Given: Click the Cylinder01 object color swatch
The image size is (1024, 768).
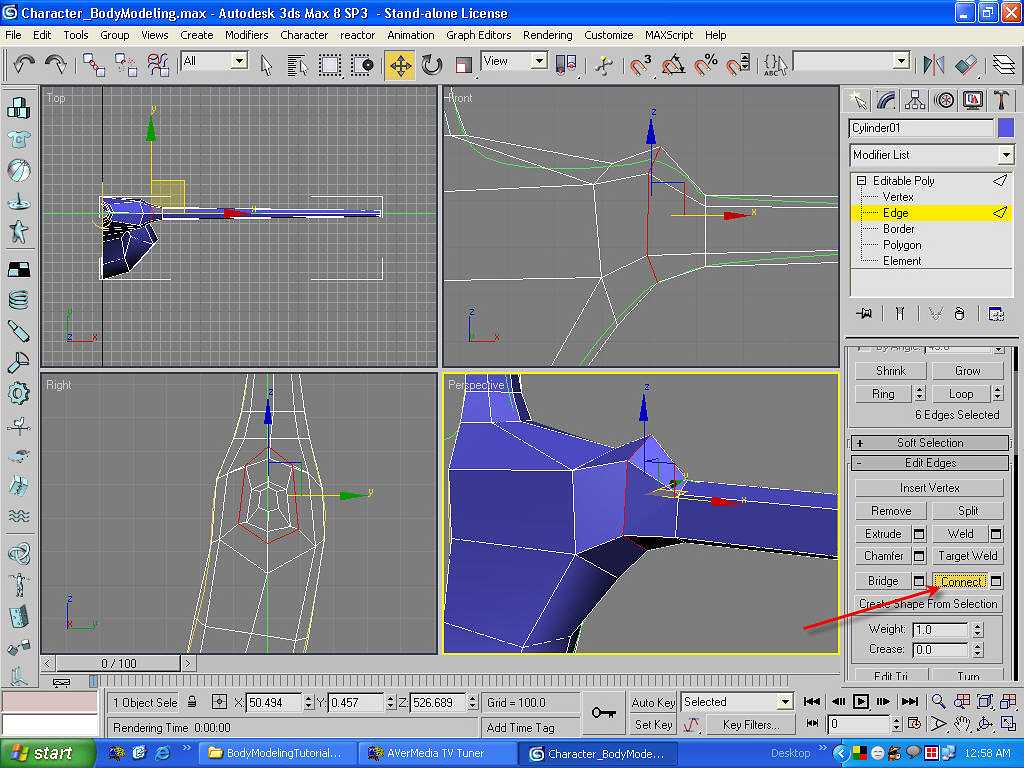Looking at the screenshot, I should (x=1006, y=128).
